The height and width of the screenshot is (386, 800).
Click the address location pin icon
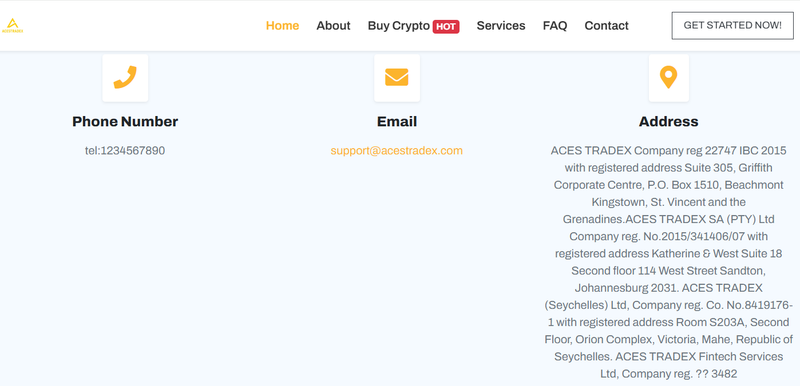pyautogui.click(x=668, y=78)
